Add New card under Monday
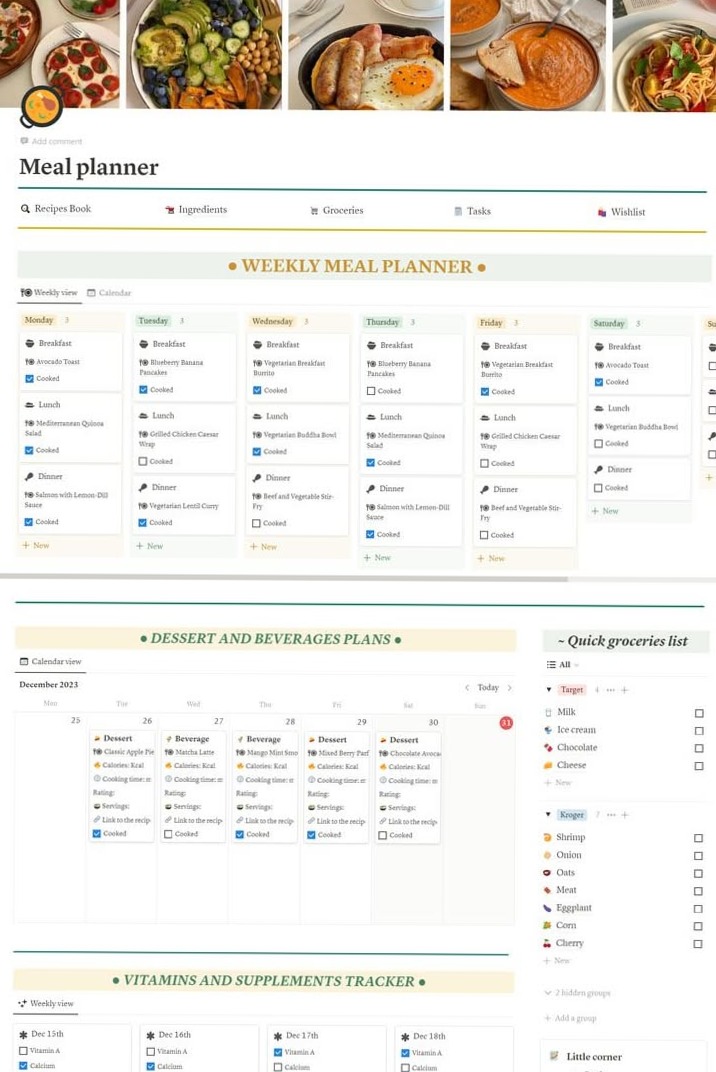716x1072 pixels. tap(36, 546)
